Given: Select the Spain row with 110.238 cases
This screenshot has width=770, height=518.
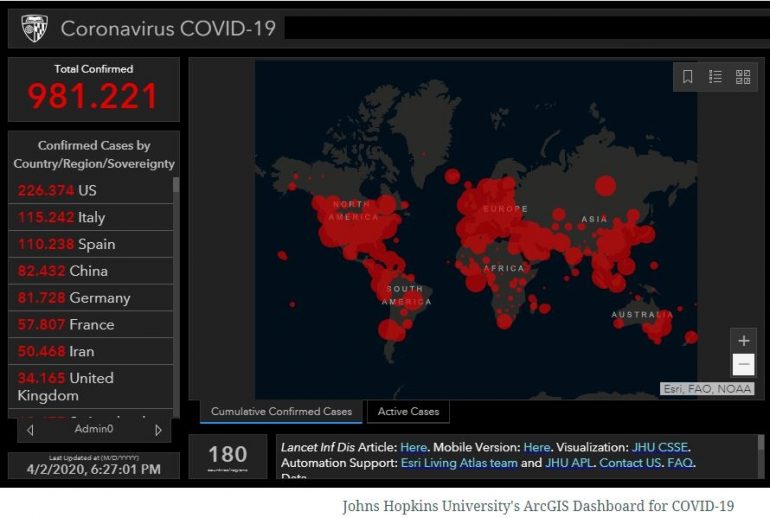Looking at the screenshot, I should click(x=91, y=244).
